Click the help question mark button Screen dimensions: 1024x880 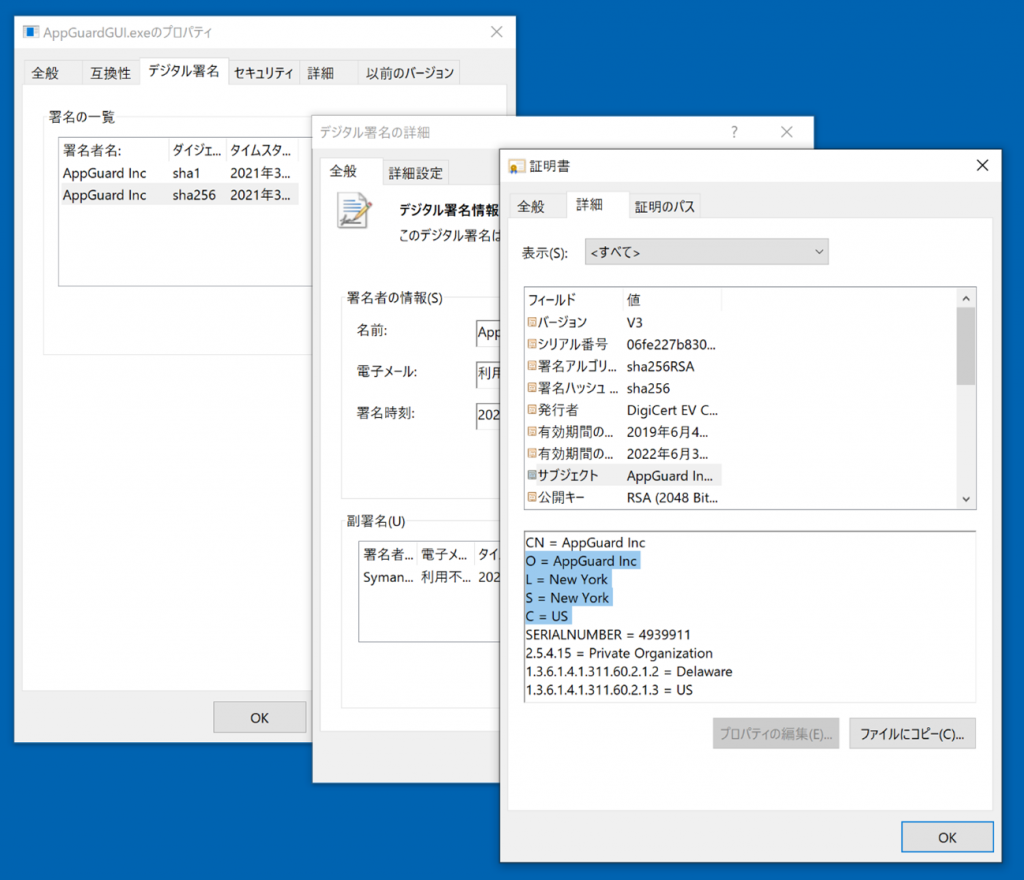coord(734,132)
